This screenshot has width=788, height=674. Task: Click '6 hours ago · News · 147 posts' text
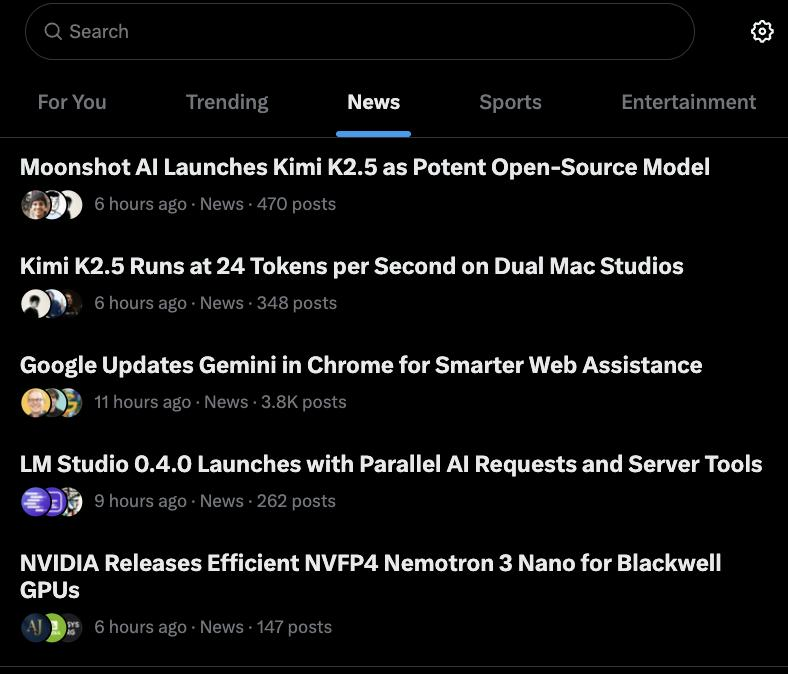click(213, 627)
